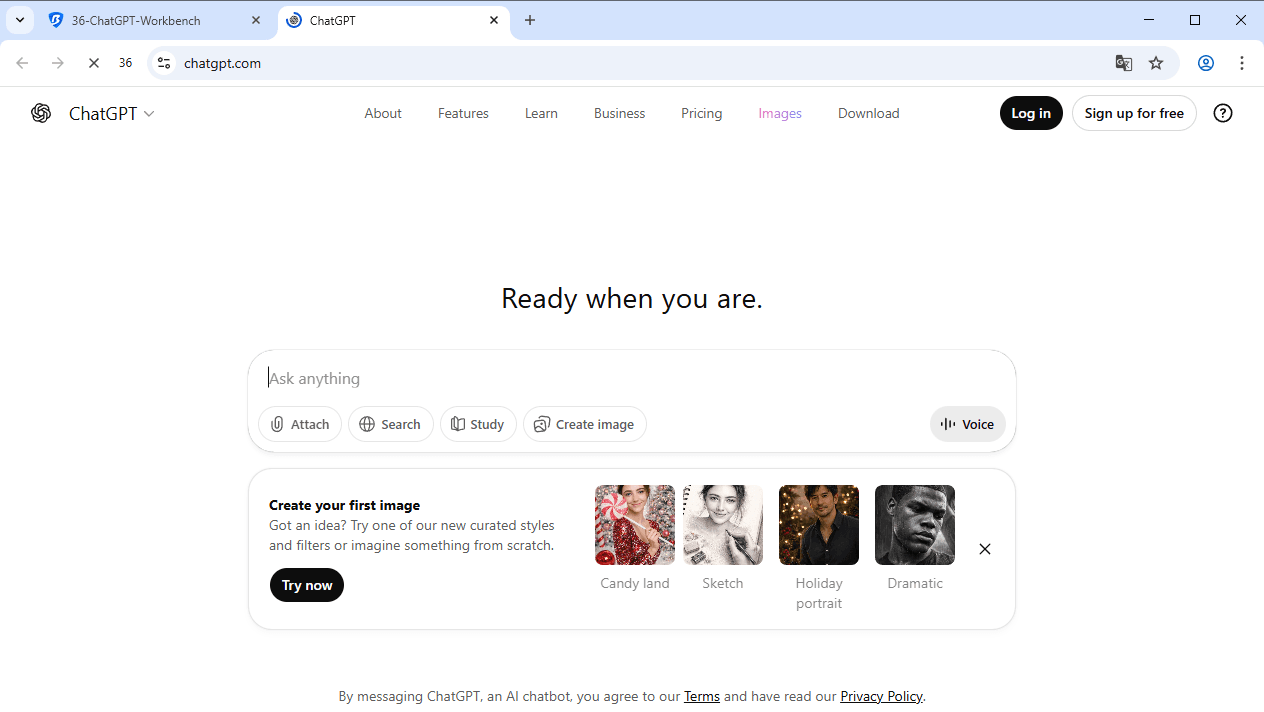Open the Privacy Policy link

coord(880,696)
